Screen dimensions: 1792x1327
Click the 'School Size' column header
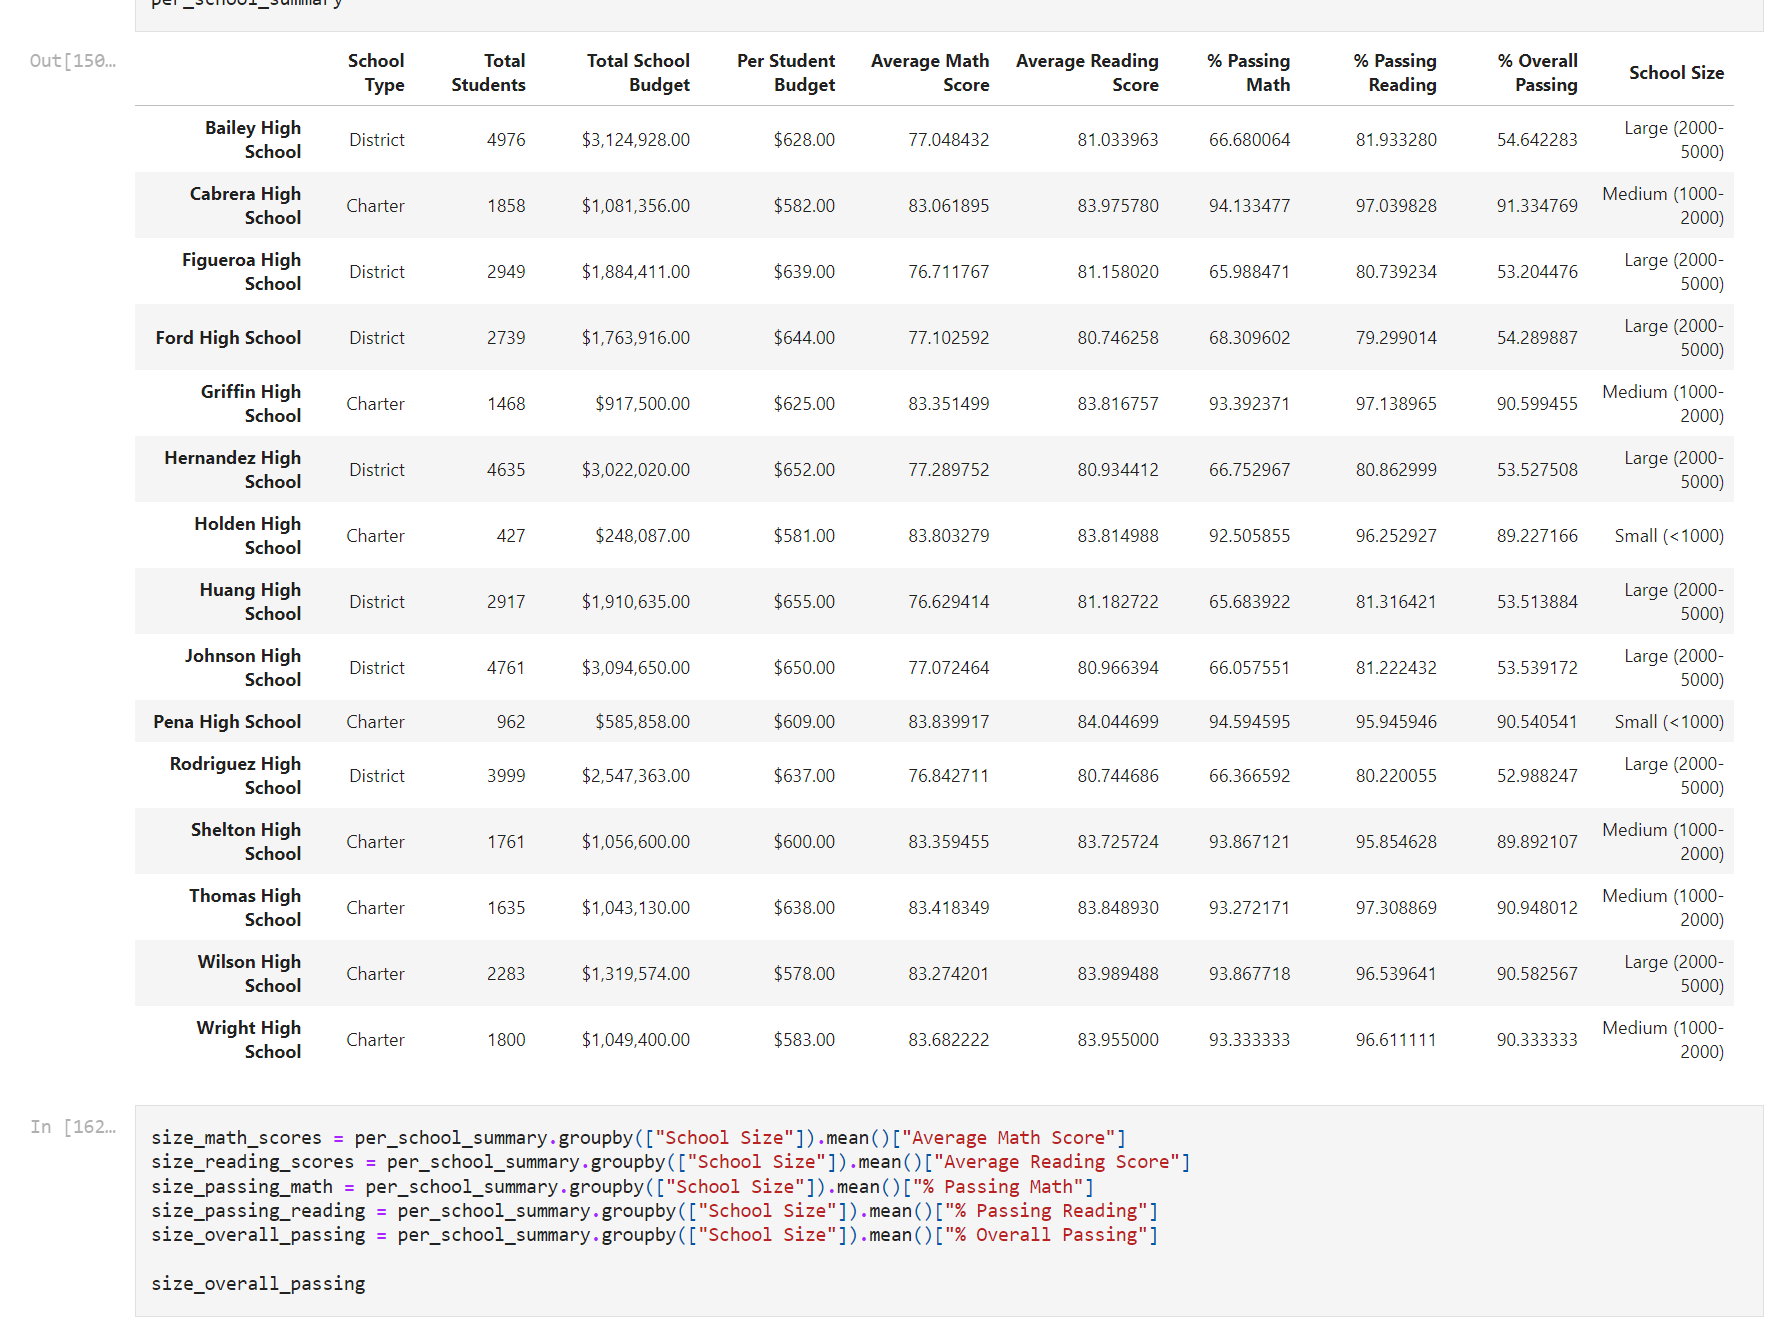(x=1676, y=73)
